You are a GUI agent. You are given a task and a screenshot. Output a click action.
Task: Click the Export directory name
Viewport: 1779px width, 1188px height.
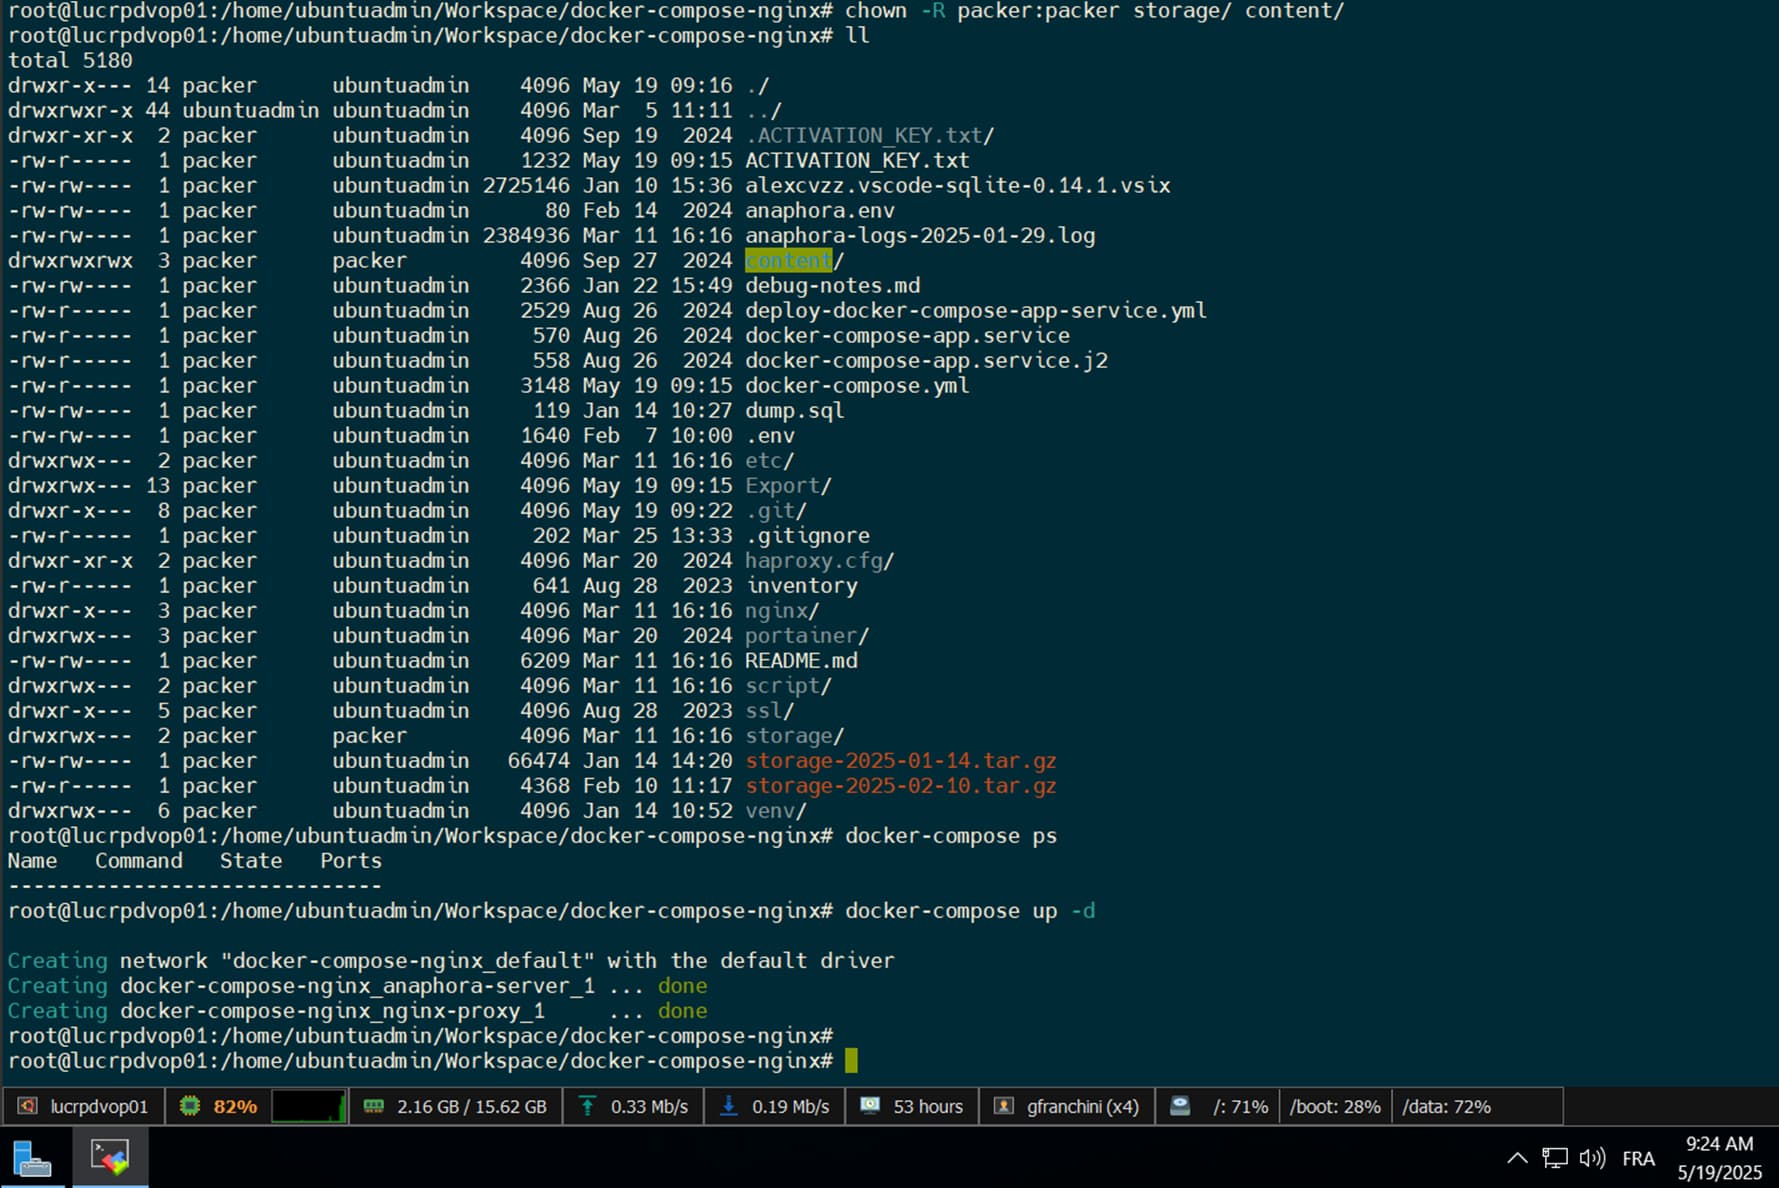(x=782, y=486)
